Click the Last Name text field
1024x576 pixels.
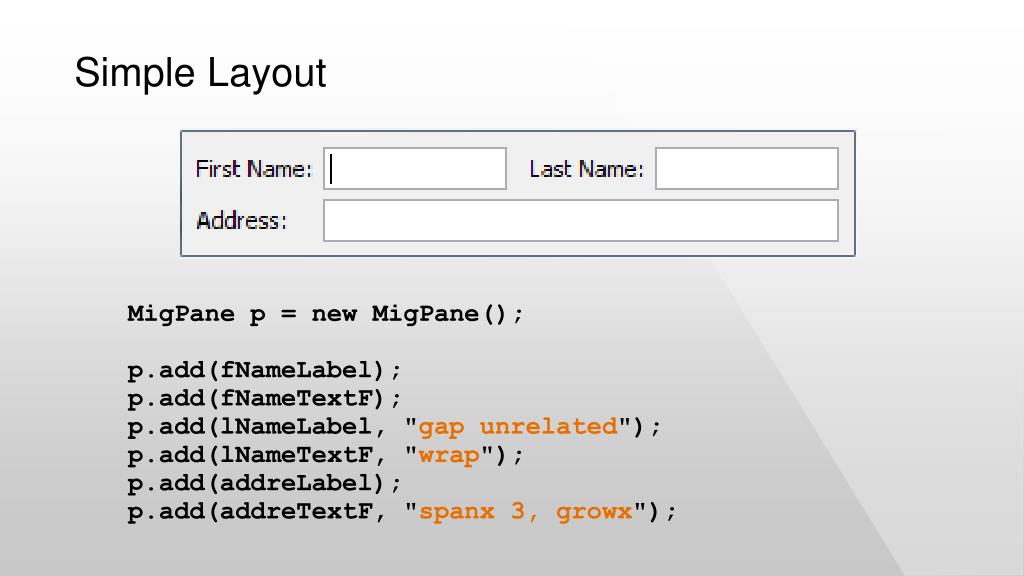[746, 168]
